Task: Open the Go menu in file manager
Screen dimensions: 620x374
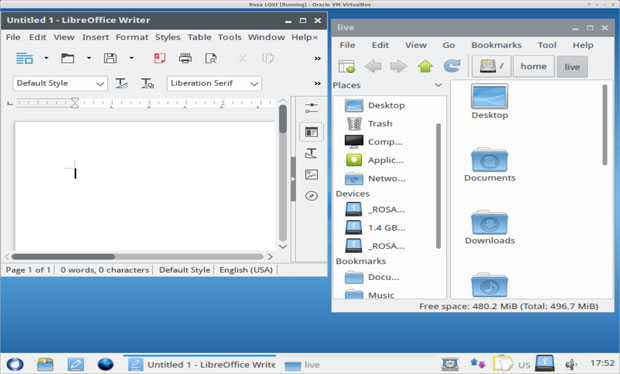Action: coord(448,45)
